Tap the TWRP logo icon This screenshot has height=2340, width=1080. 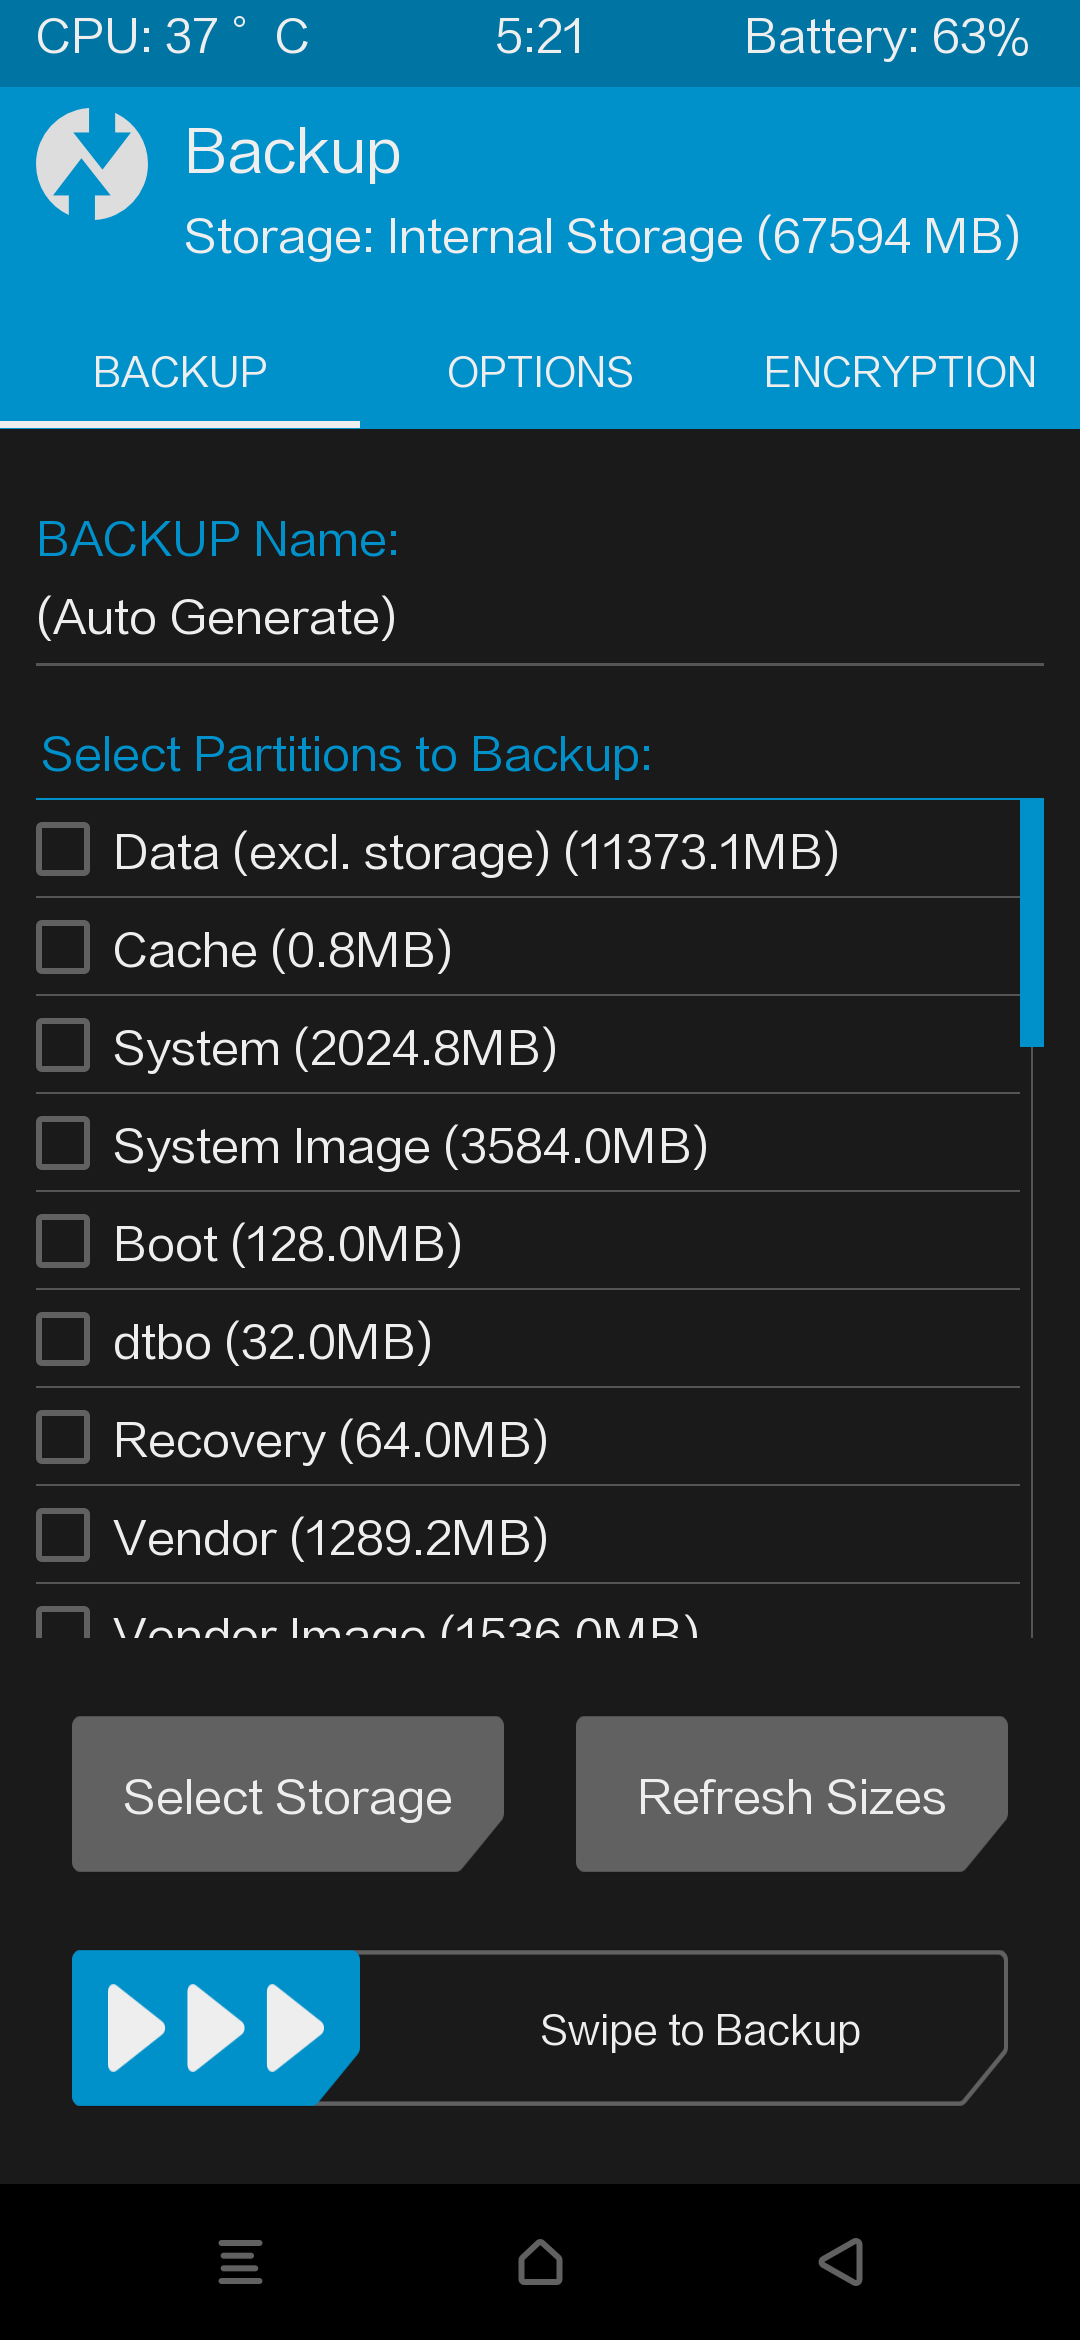(92, 164)
